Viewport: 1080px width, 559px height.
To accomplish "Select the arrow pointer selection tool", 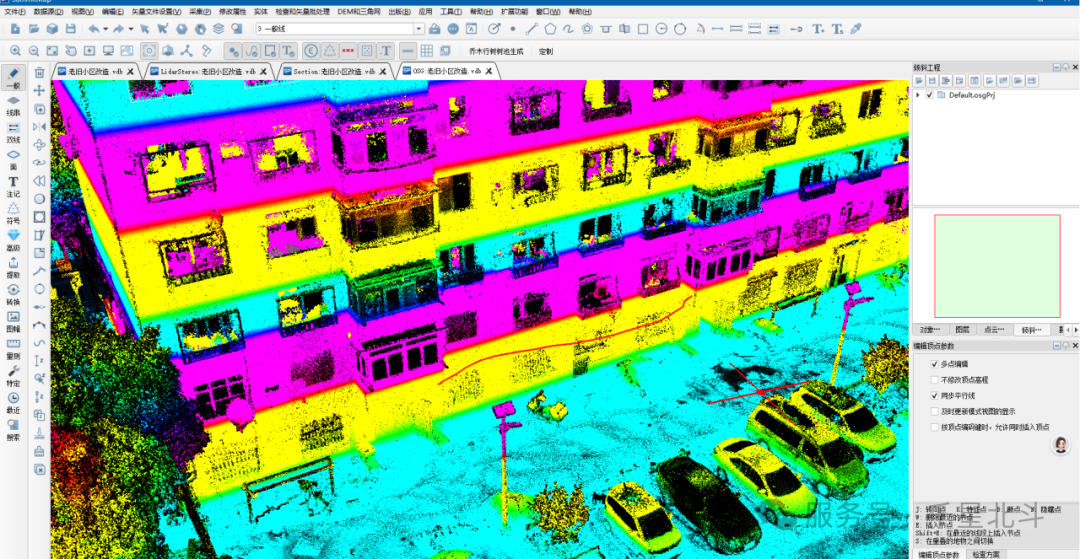I will [145, 29].
